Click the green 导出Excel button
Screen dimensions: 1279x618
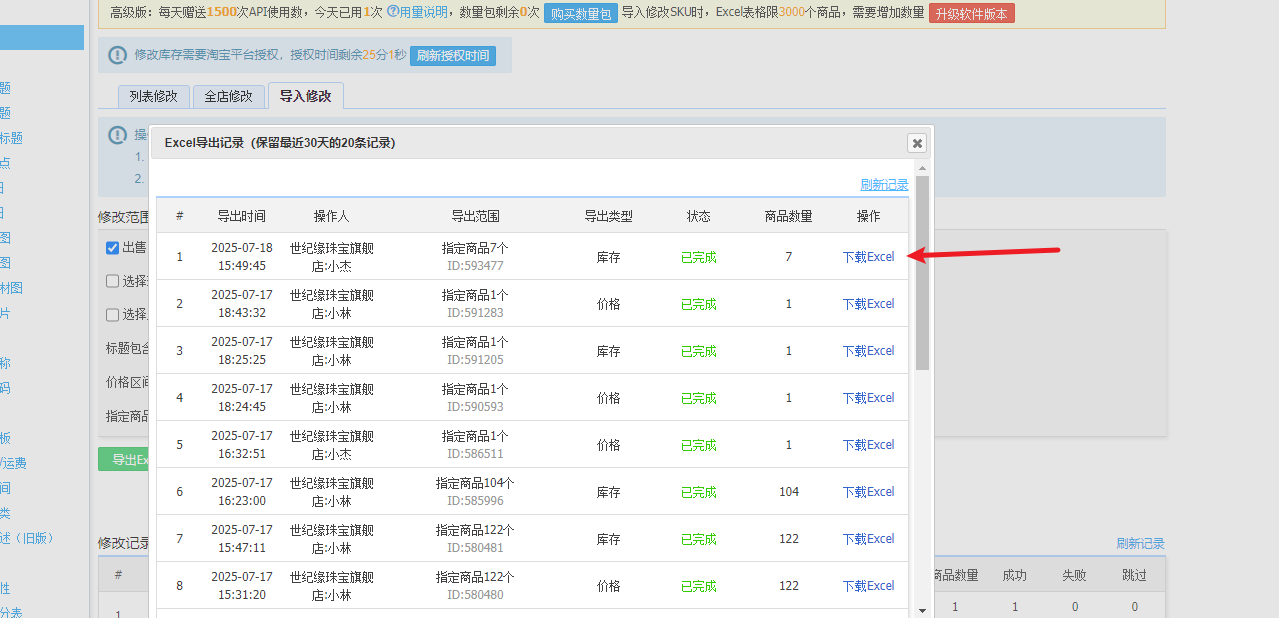click(x=124, y=460)
